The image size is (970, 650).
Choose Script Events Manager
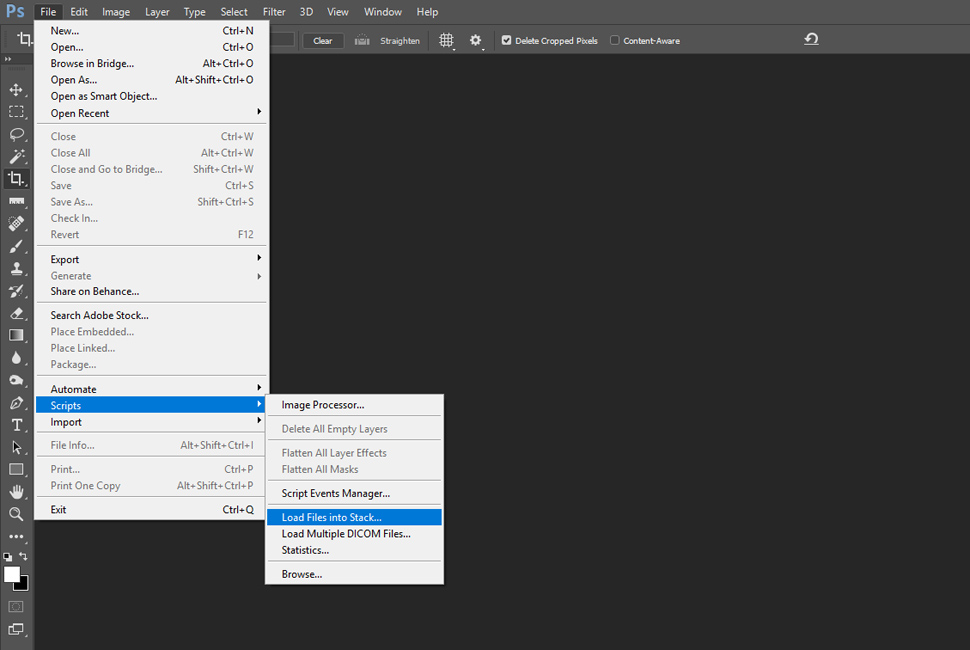(x=354, y=494)
